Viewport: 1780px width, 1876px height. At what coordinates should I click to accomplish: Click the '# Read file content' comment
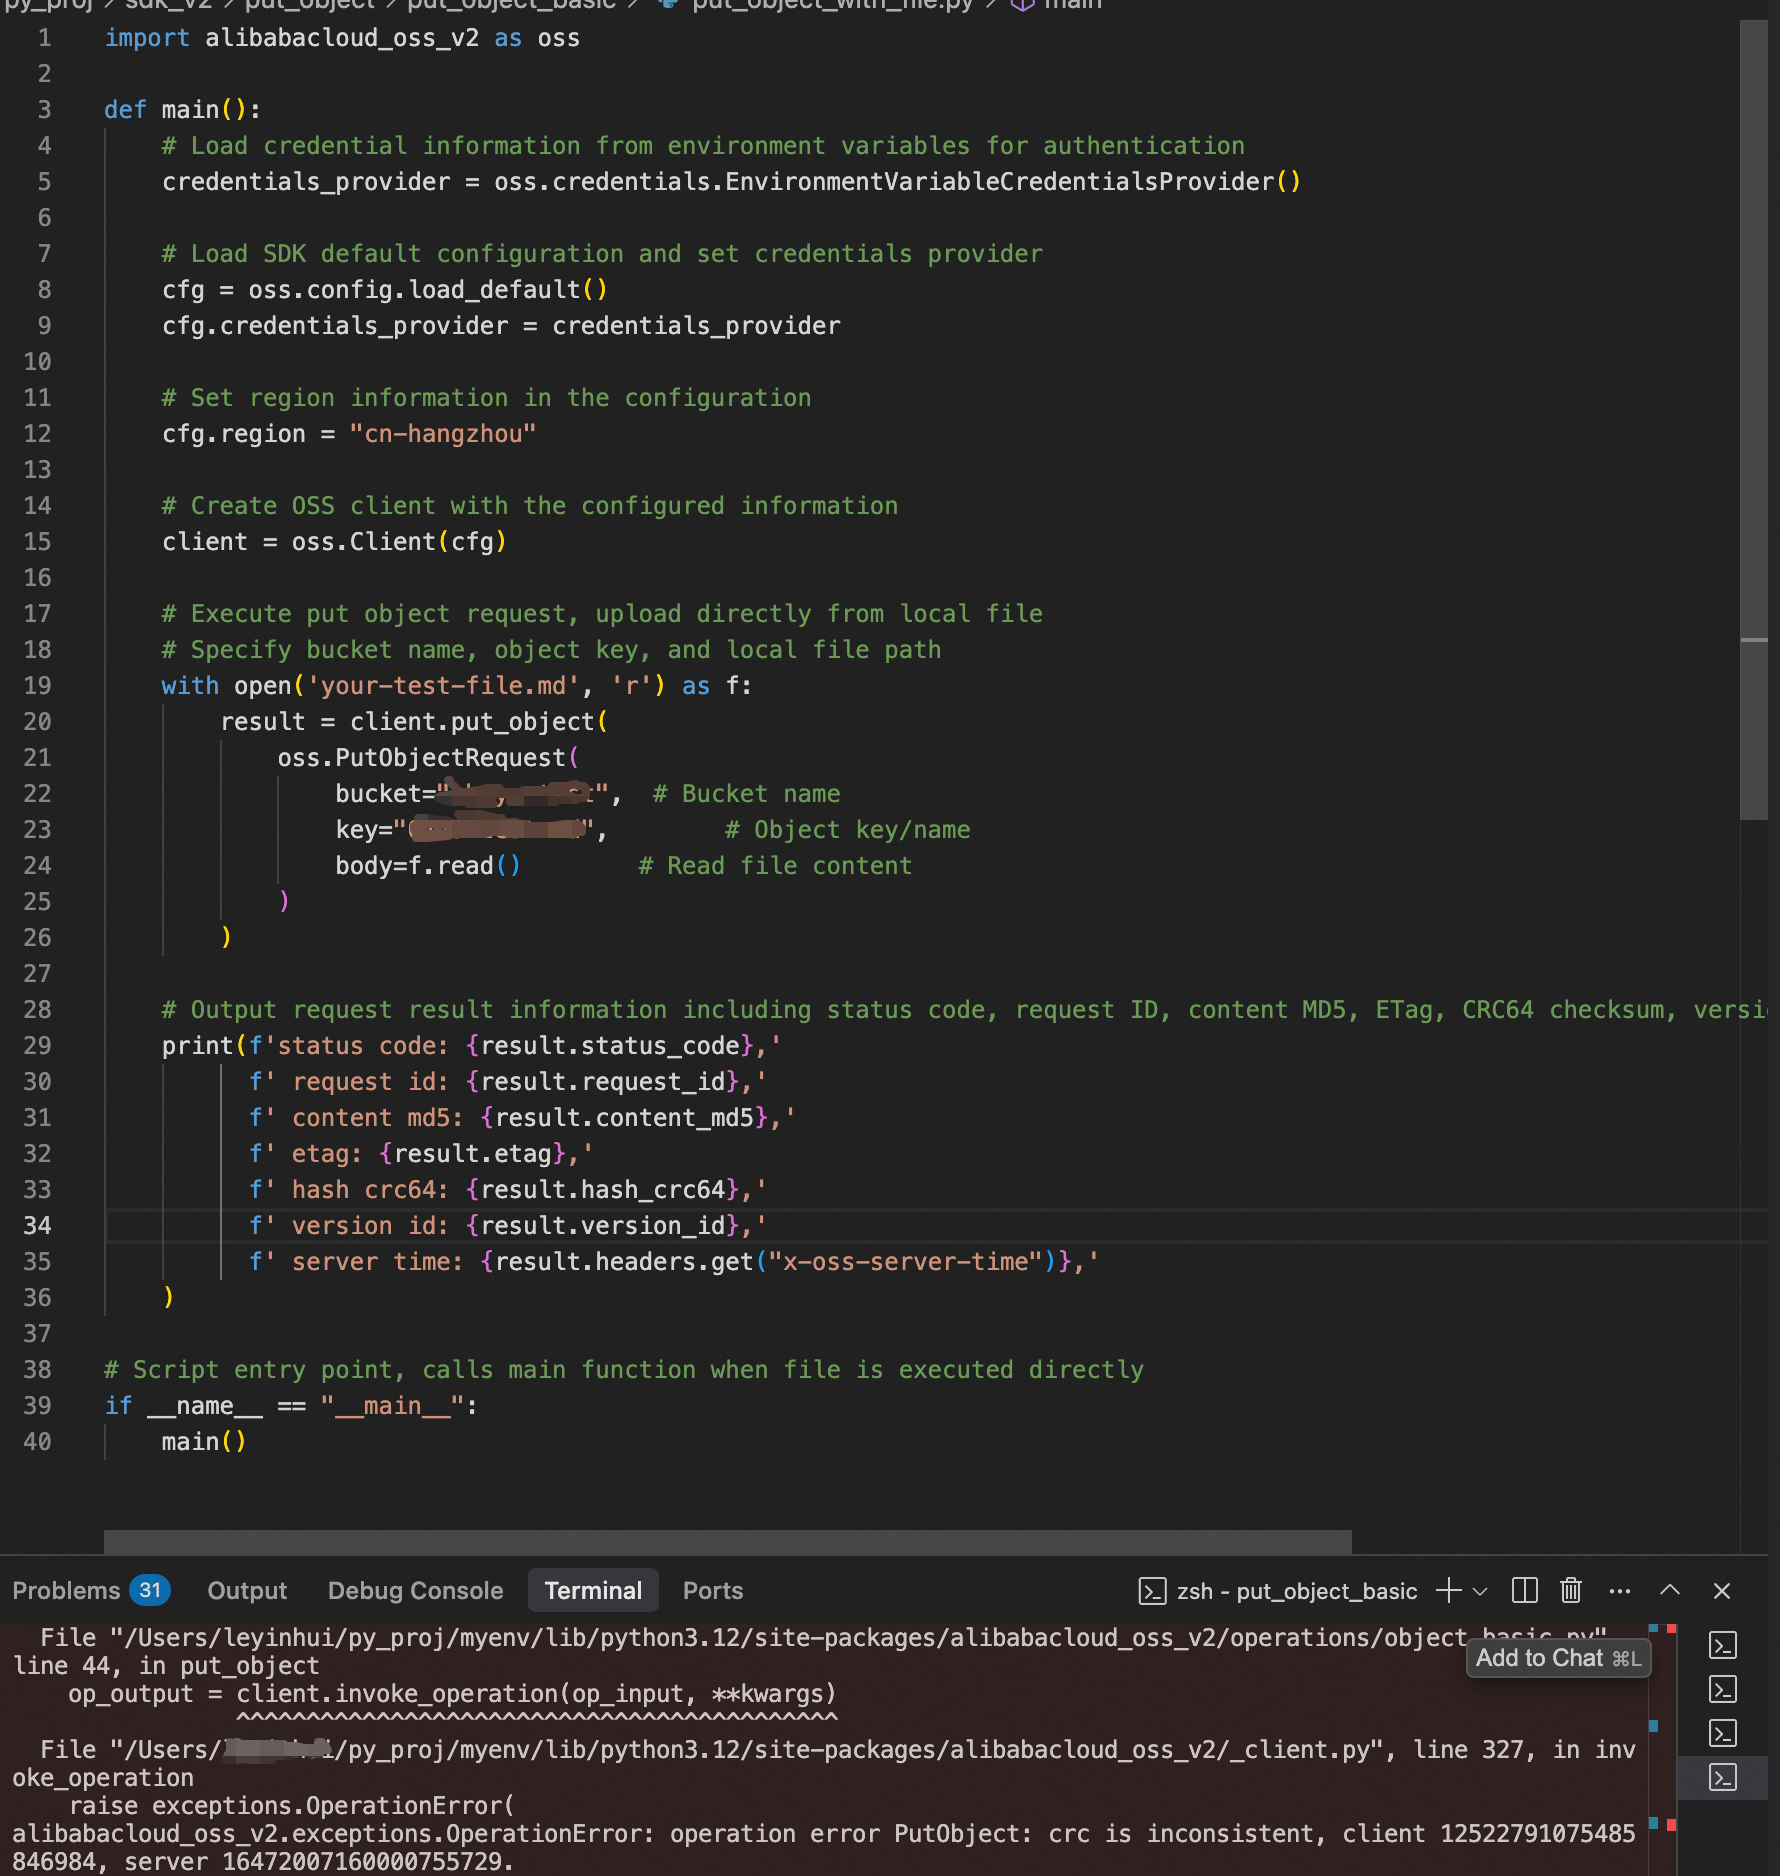[775, 866]
